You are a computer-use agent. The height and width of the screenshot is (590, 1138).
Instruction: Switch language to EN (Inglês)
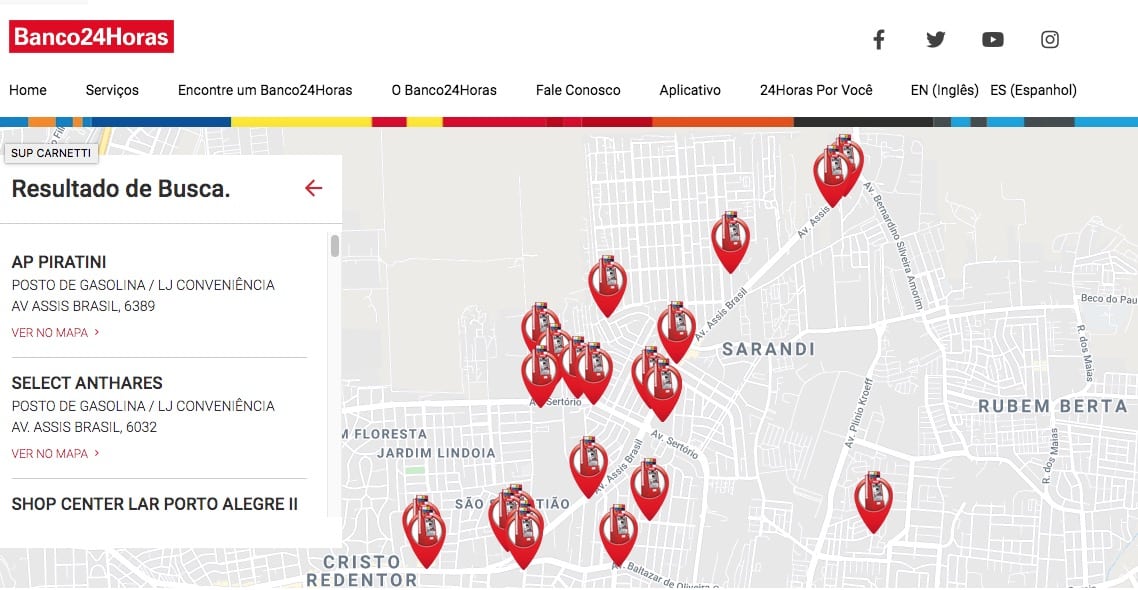[944, 90]
